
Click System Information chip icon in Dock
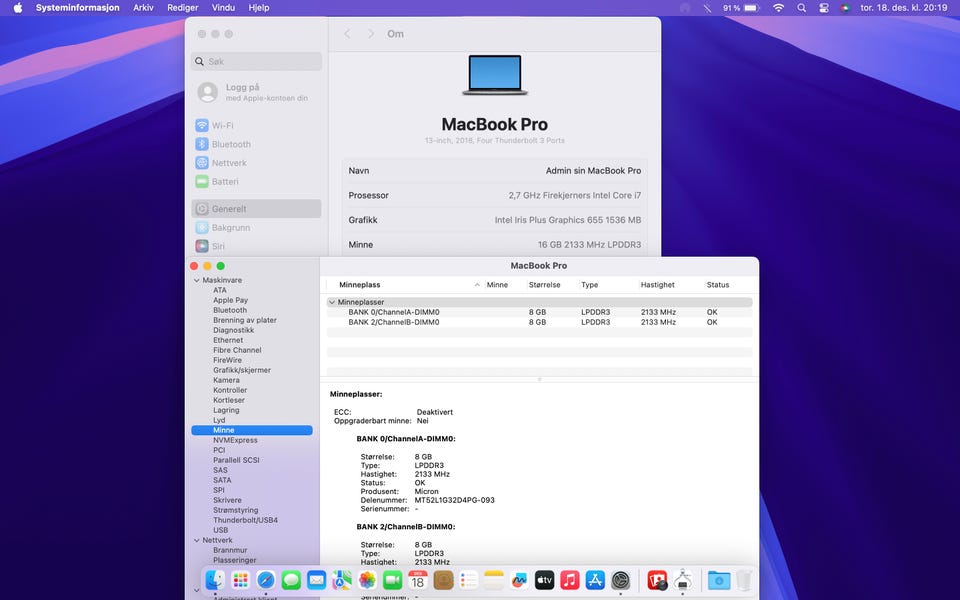tap(683, 579)
